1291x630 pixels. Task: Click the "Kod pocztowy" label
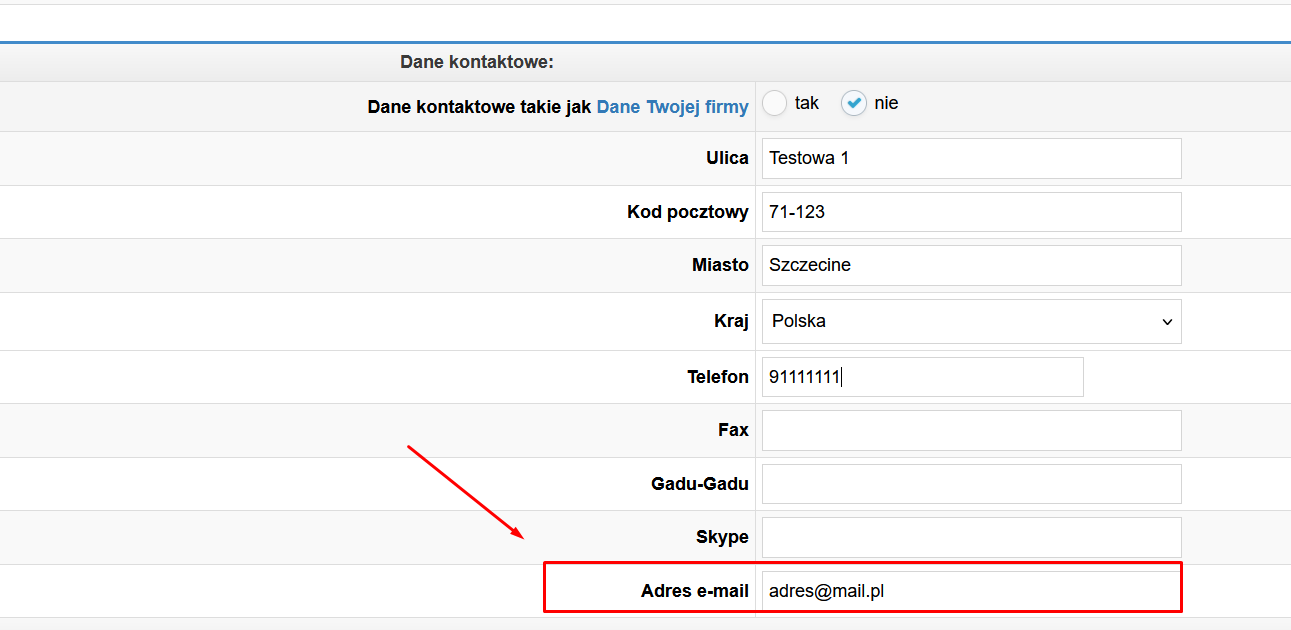click(x=688, y=212)
